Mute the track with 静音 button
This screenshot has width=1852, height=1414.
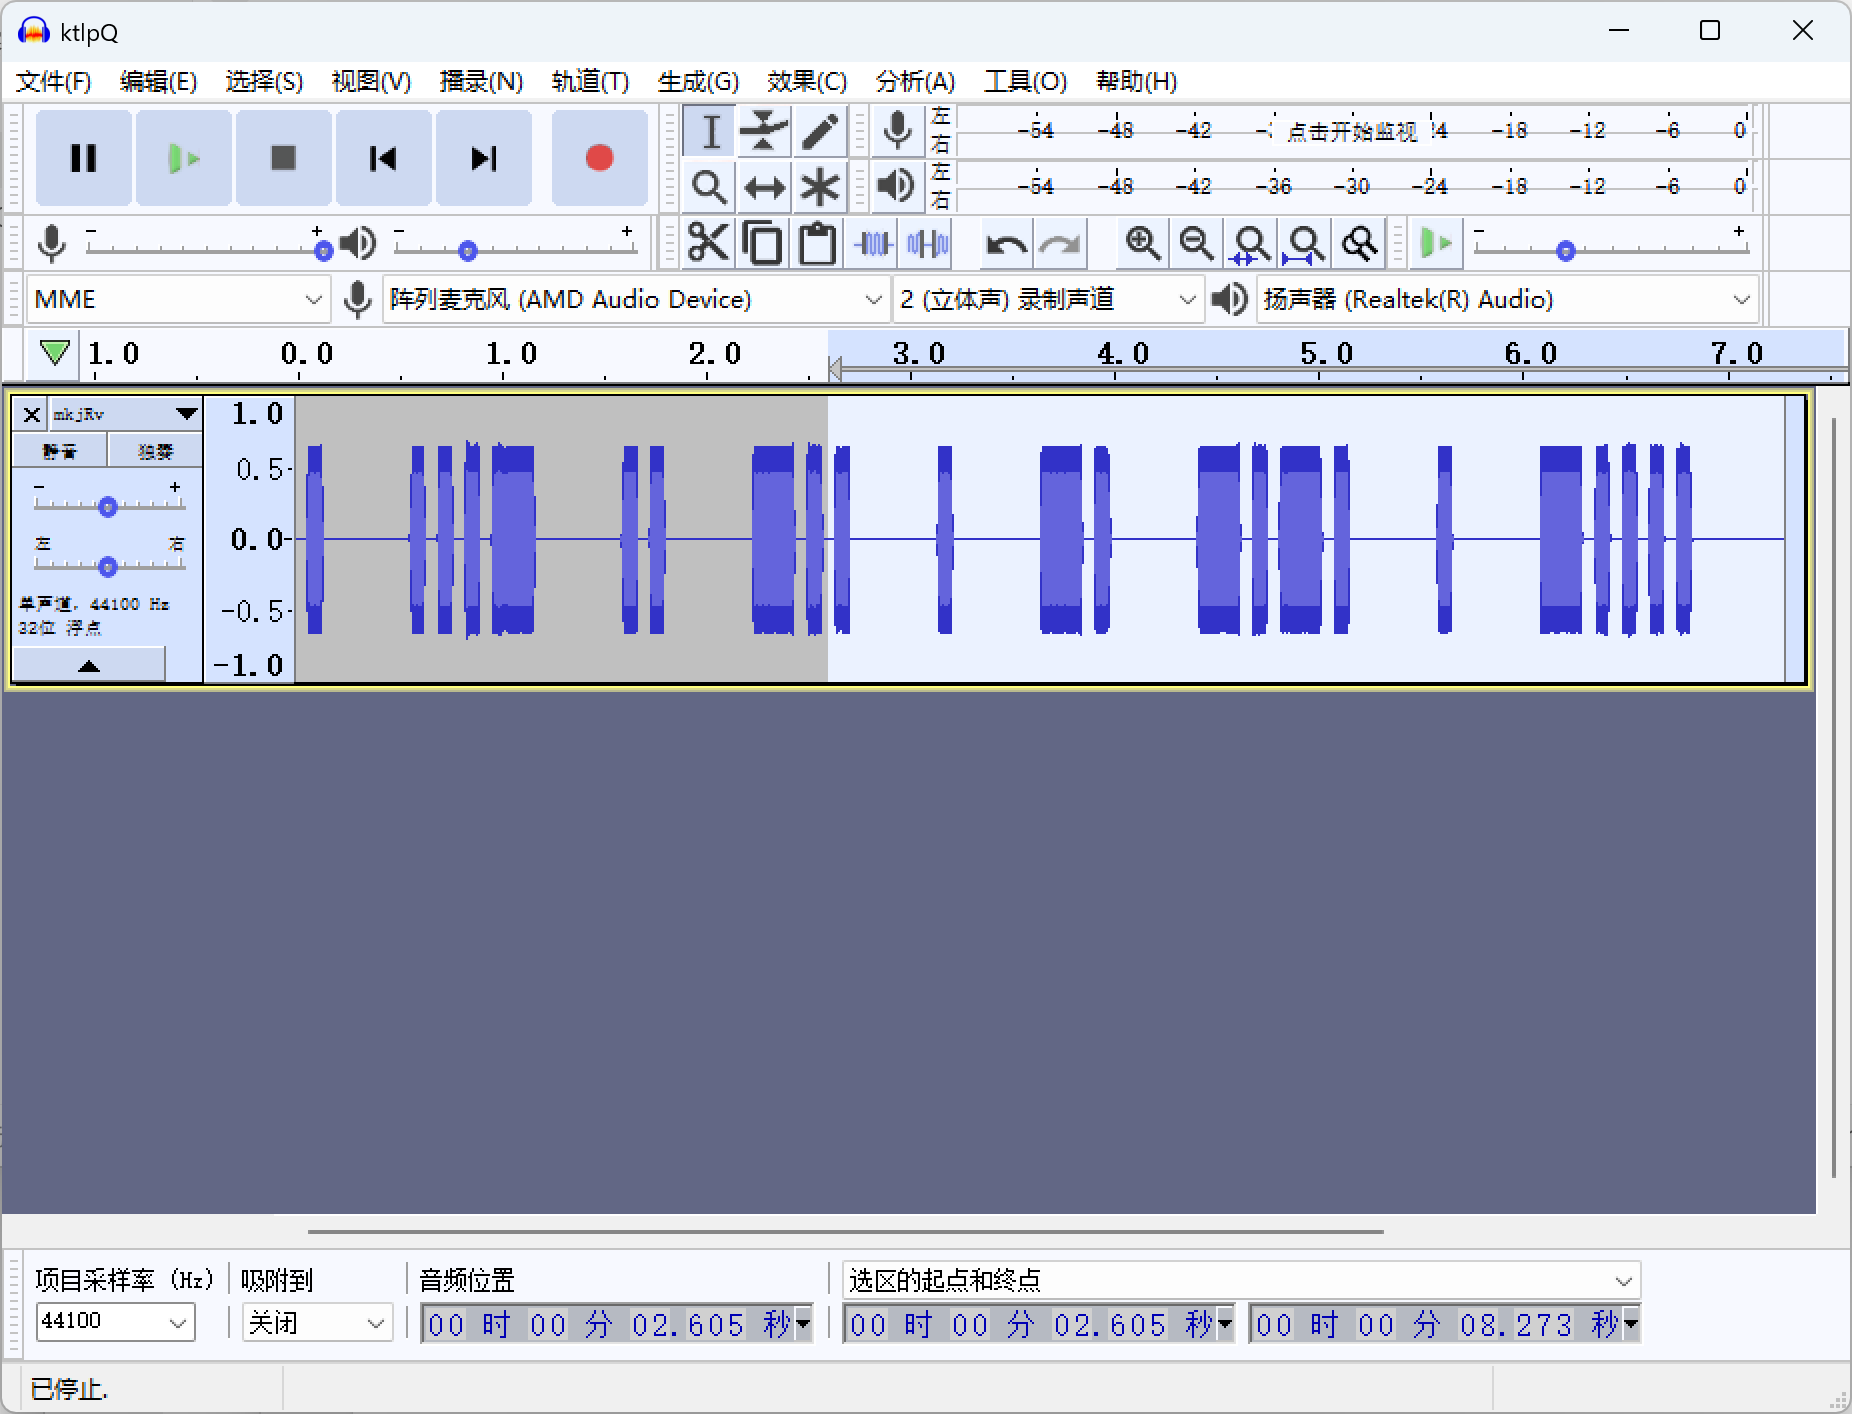coord(59,451)
